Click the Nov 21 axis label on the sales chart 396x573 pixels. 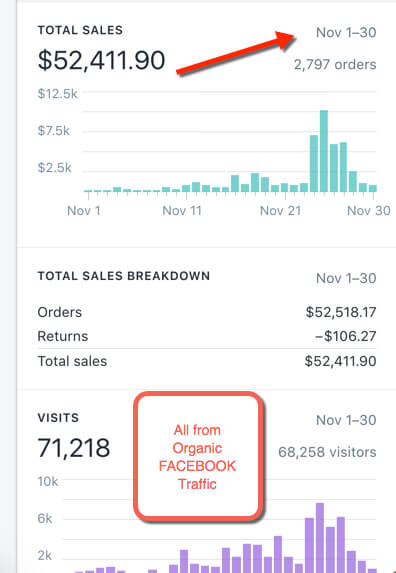pos(280,211)
